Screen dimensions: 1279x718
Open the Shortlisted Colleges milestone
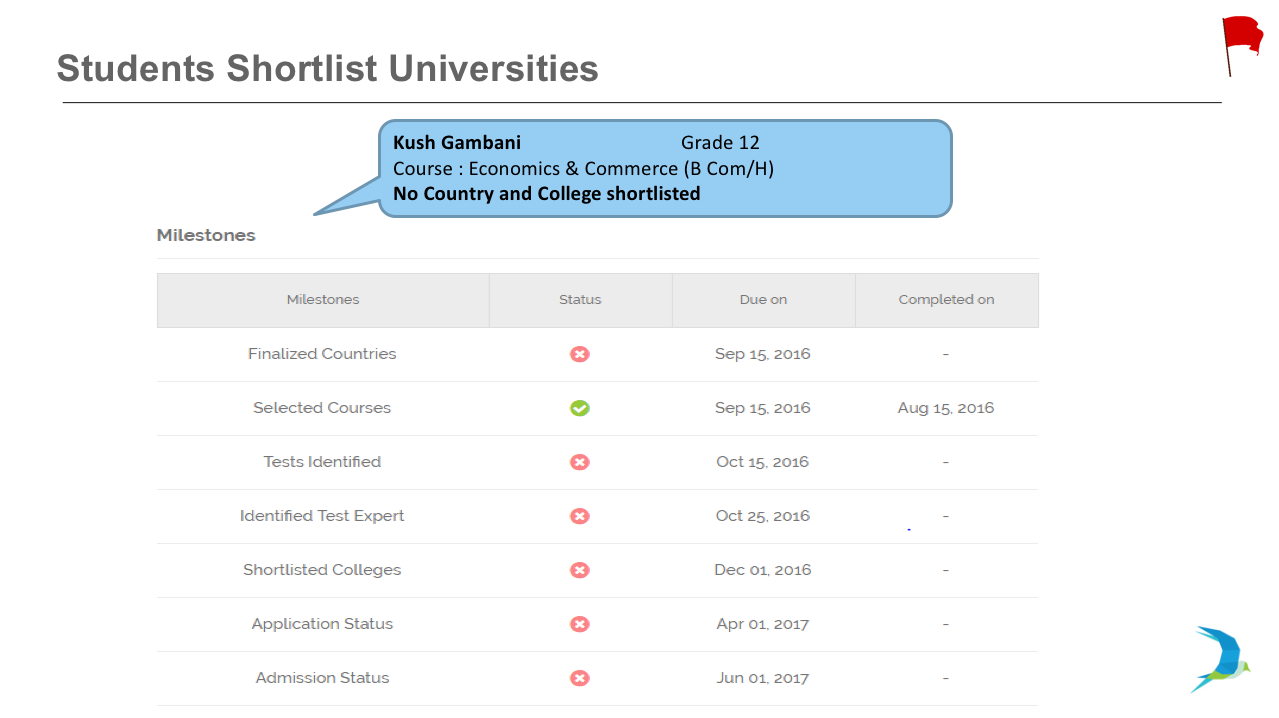[x=322, y=570]
